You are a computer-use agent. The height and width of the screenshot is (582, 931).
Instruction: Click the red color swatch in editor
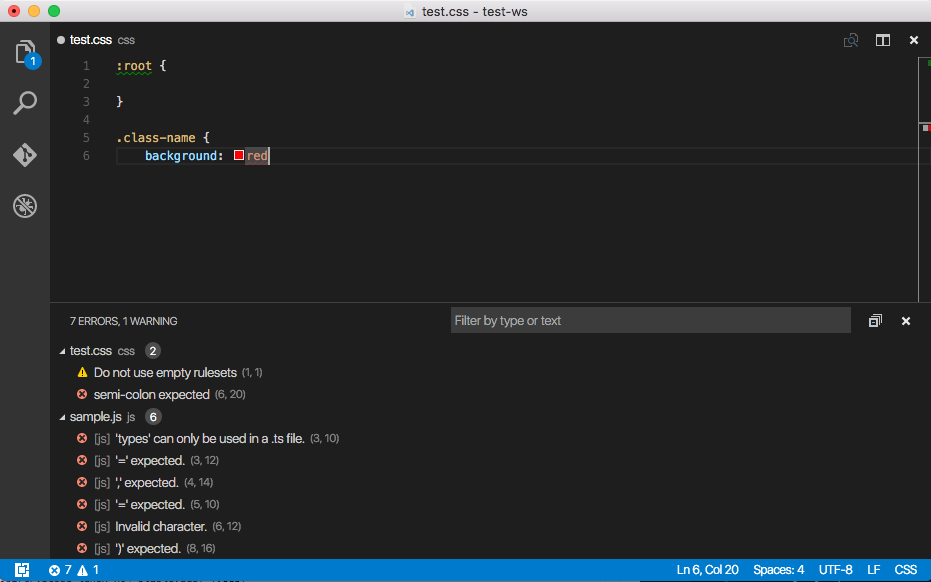coord(239,156)
